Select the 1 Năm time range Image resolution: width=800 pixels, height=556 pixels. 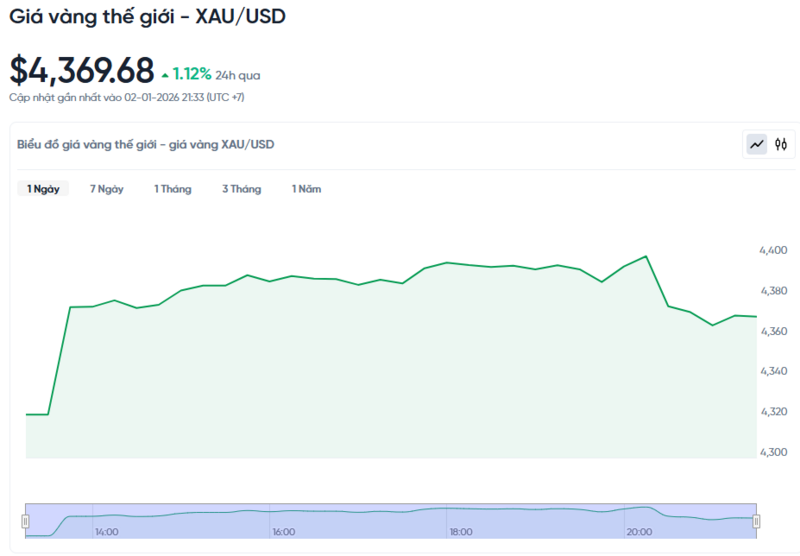click(306, 189)
